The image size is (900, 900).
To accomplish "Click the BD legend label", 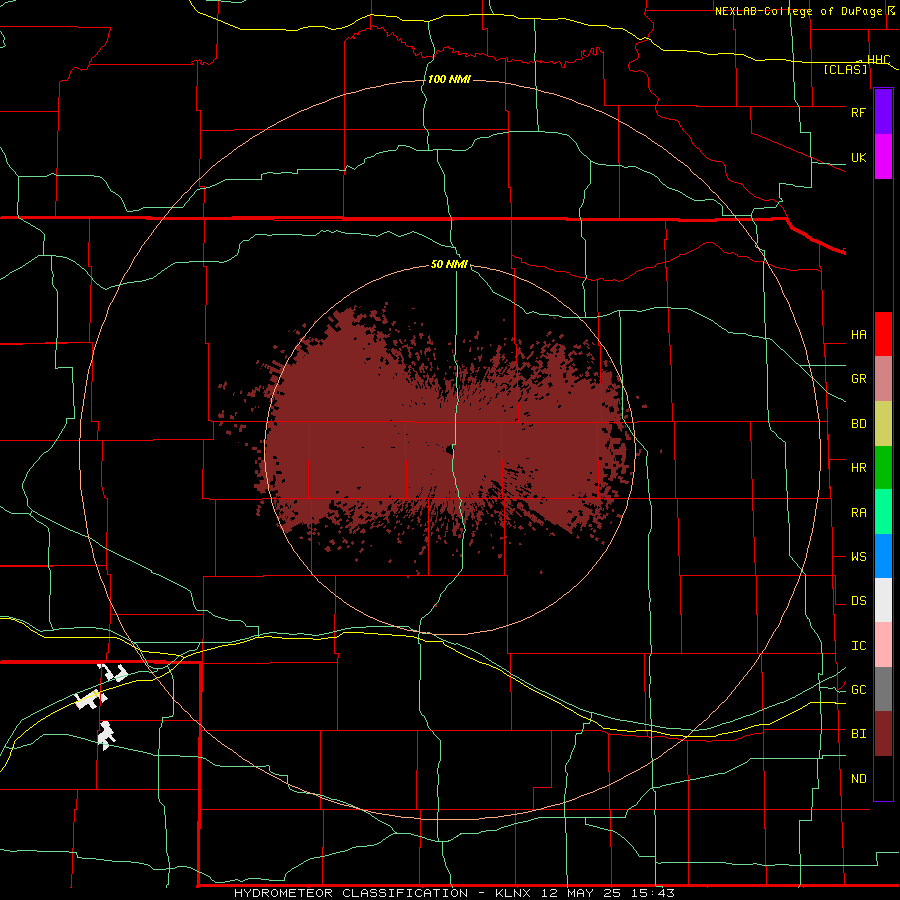I will pyautogui.click(x=858, y=424).
